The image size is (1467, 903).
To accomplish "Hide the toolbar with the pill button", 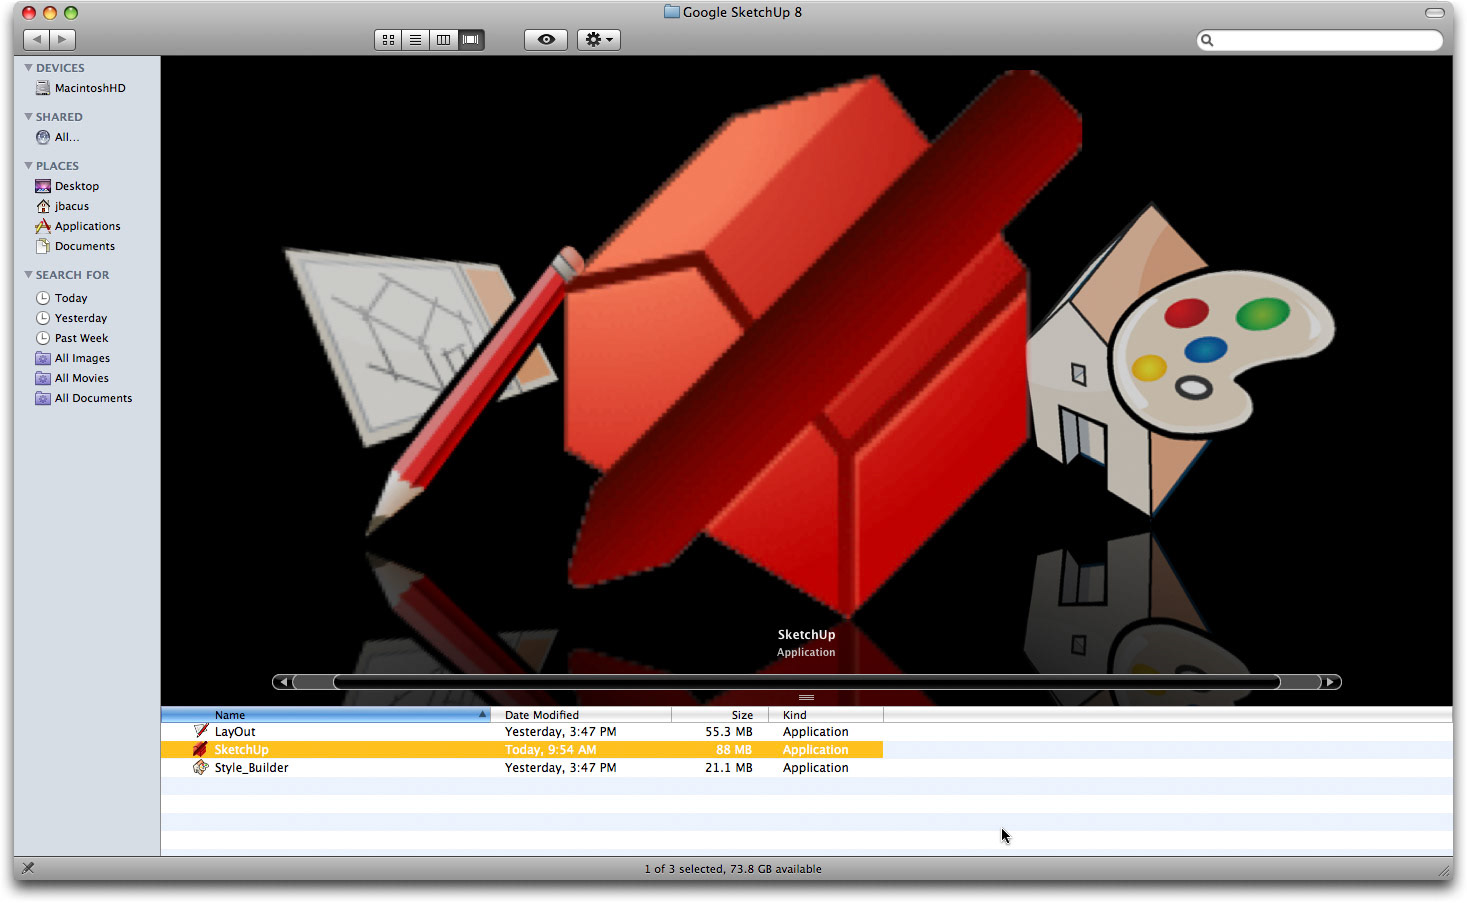I will 1434,13.
